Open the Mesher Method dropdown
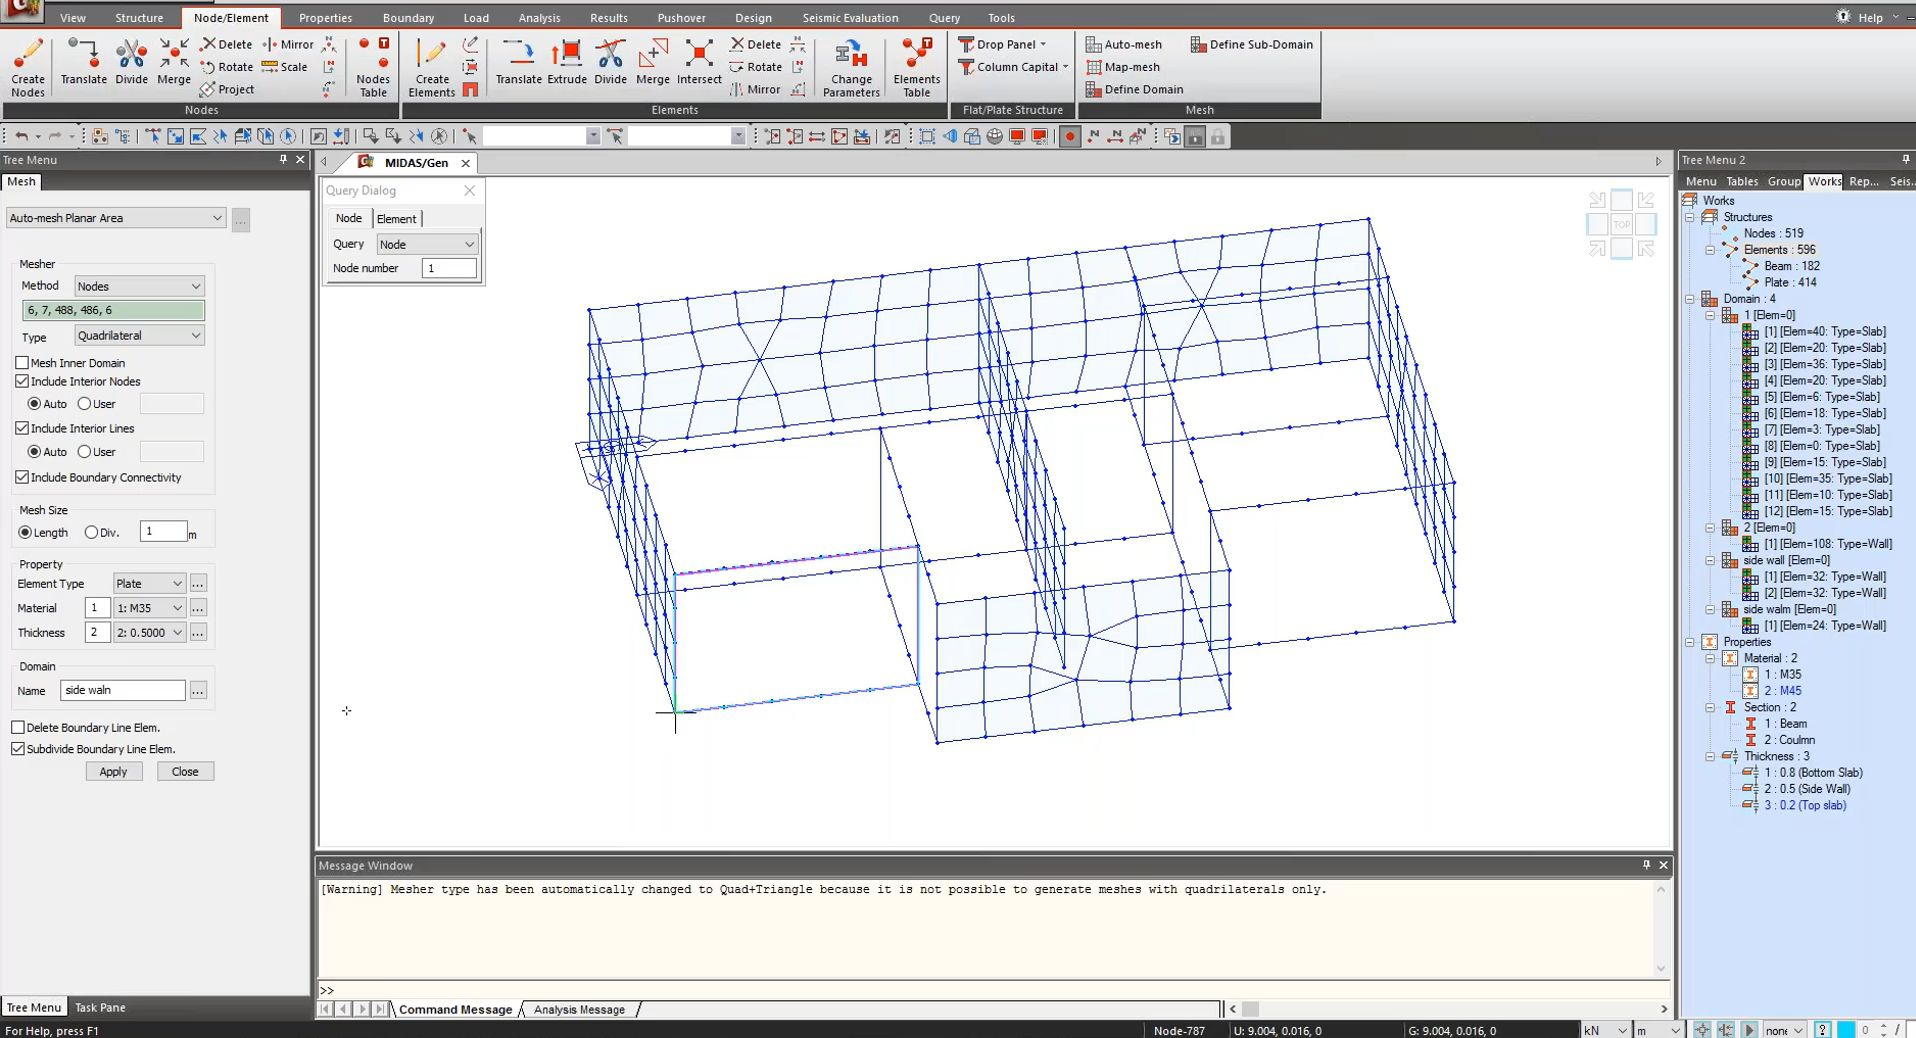 [139, 286]
